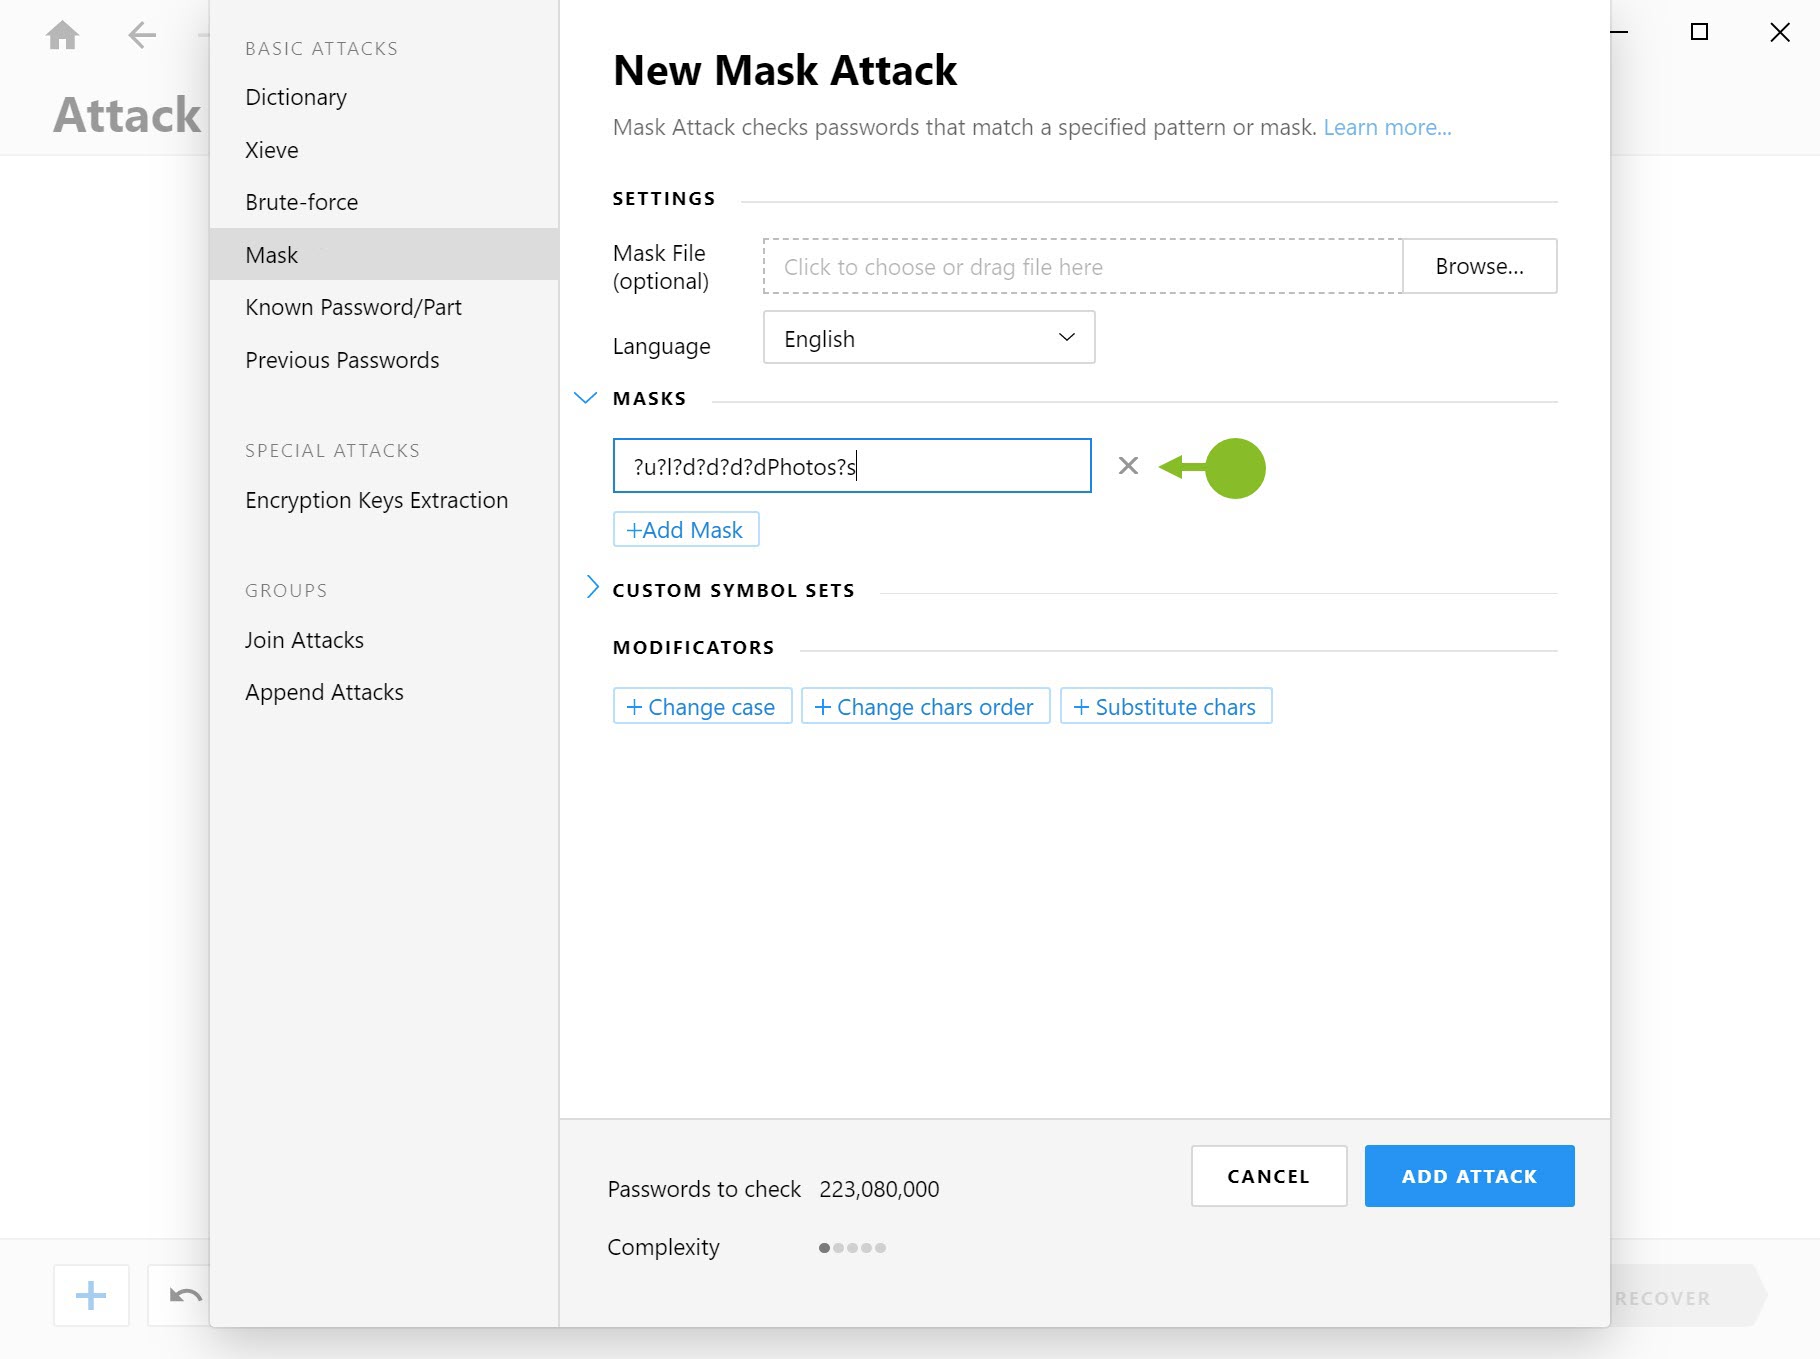Expand the CUSTOM SYMBOL SETS section
This screenshot has height=1359, width=1820.
pos(592,589)
